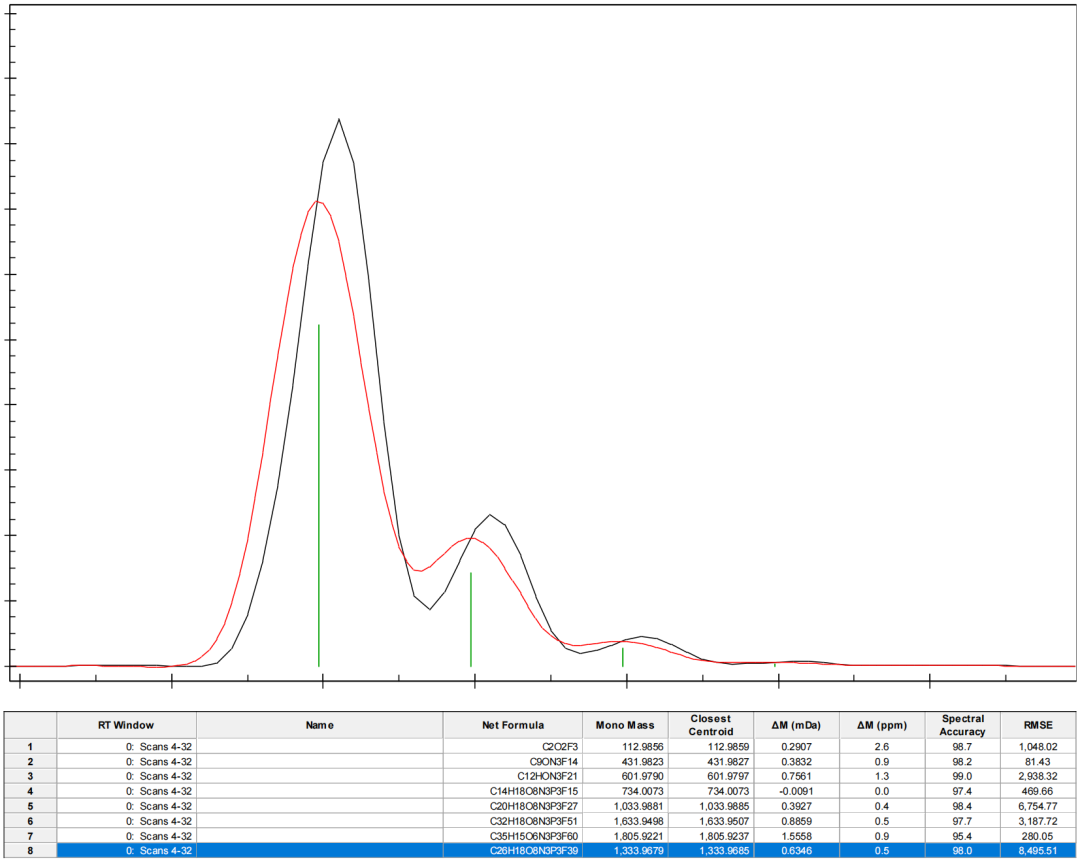Viewport: 1080px width, 860px height.
Task: Click the Spectral Accuracy column header
Action: click(x=963, y=725)
